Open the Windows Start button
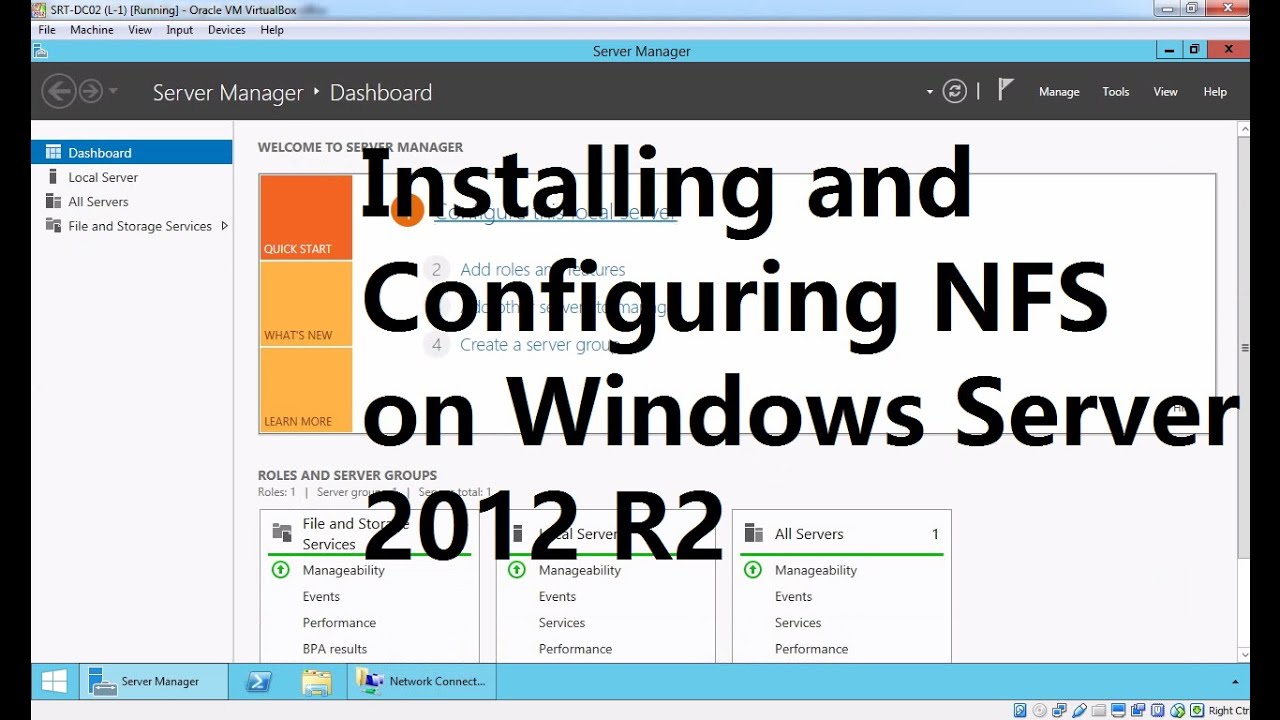The image size is (1280, 720). click(x=54, y=681)
